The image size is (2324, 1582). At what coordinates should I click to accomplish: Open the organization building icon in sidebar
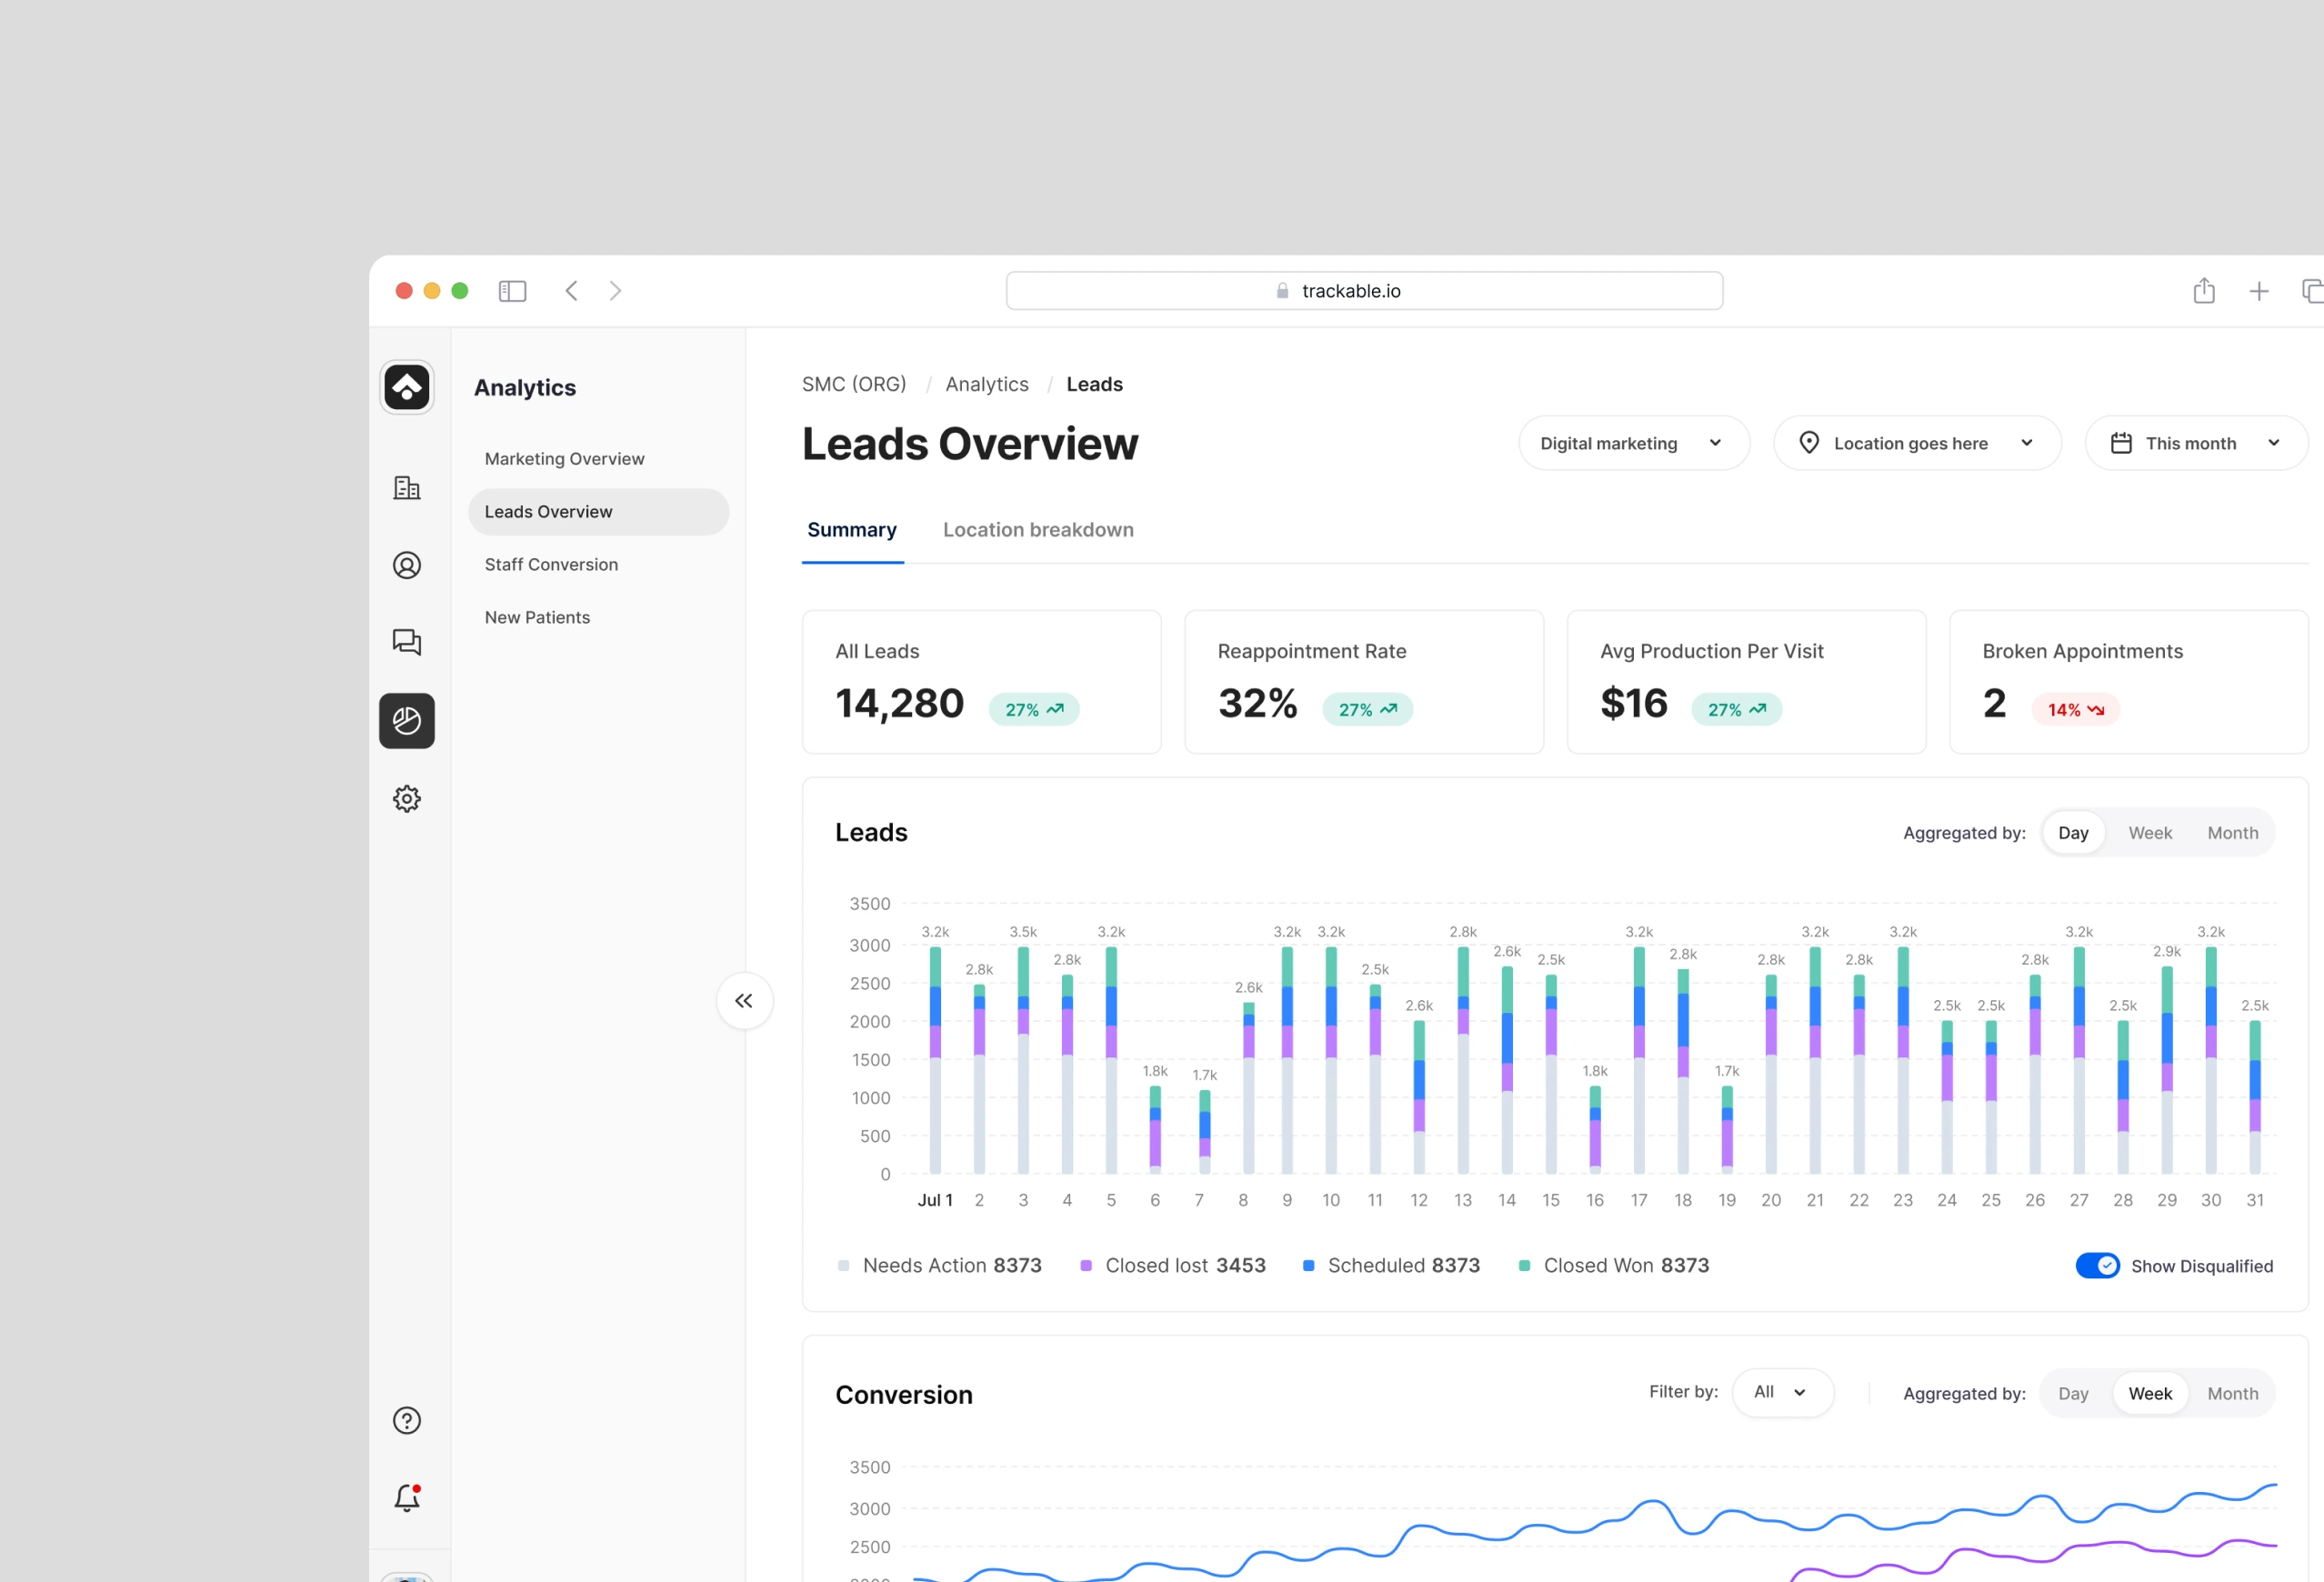pyautogui.click(x=406, y=488)
